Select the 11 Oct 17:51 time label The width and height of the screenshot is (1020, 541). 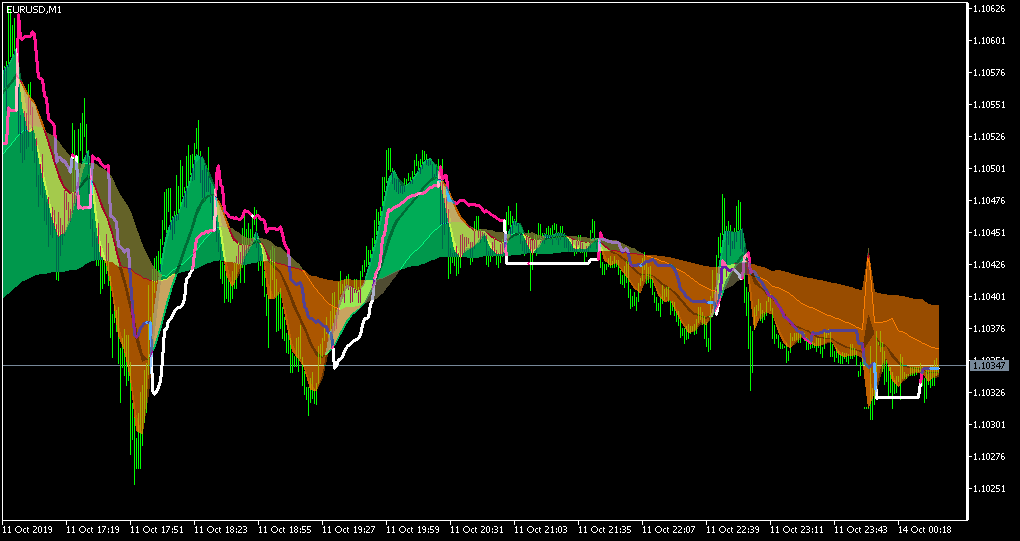click(156, 529)
